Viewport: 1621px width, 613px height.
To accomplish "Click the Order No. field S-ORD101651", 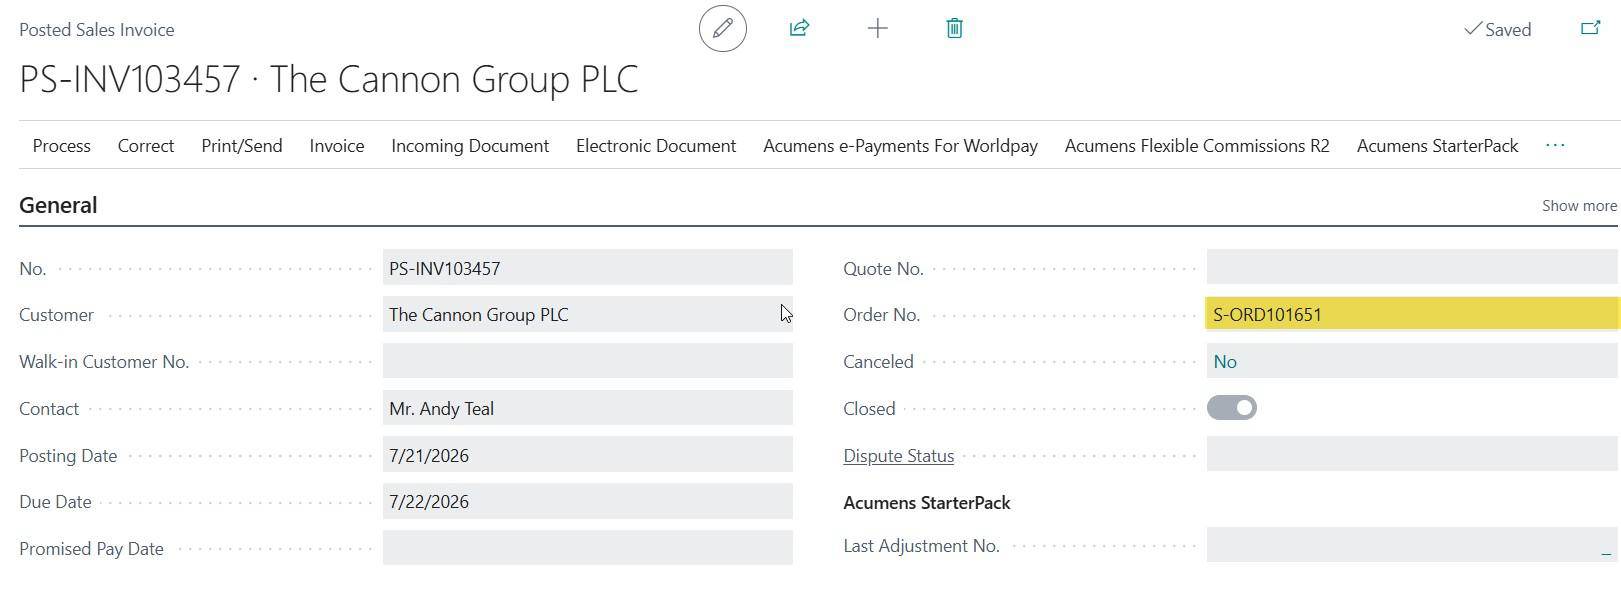I will [x=1412, y=314].
